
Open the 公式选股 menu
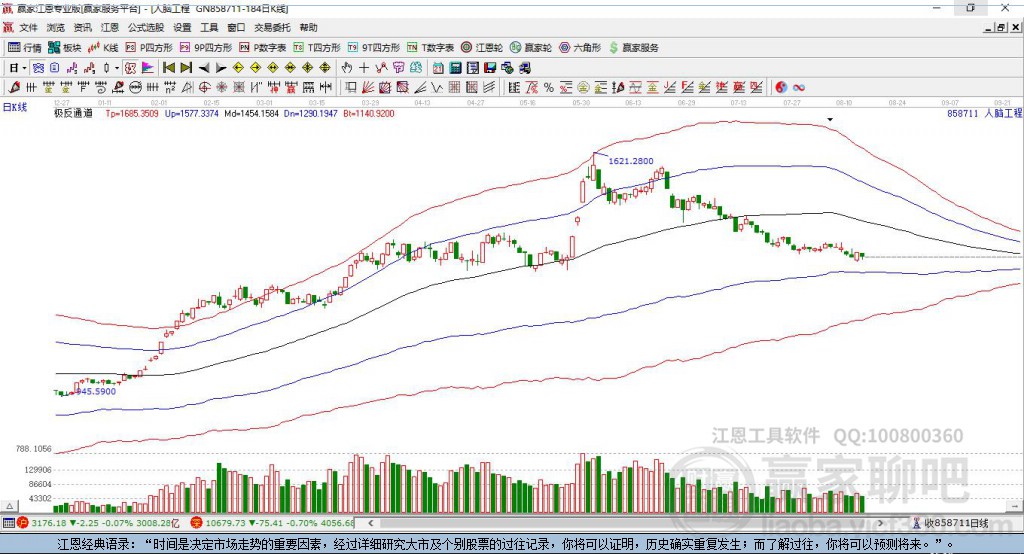click(x=146, y=27)
